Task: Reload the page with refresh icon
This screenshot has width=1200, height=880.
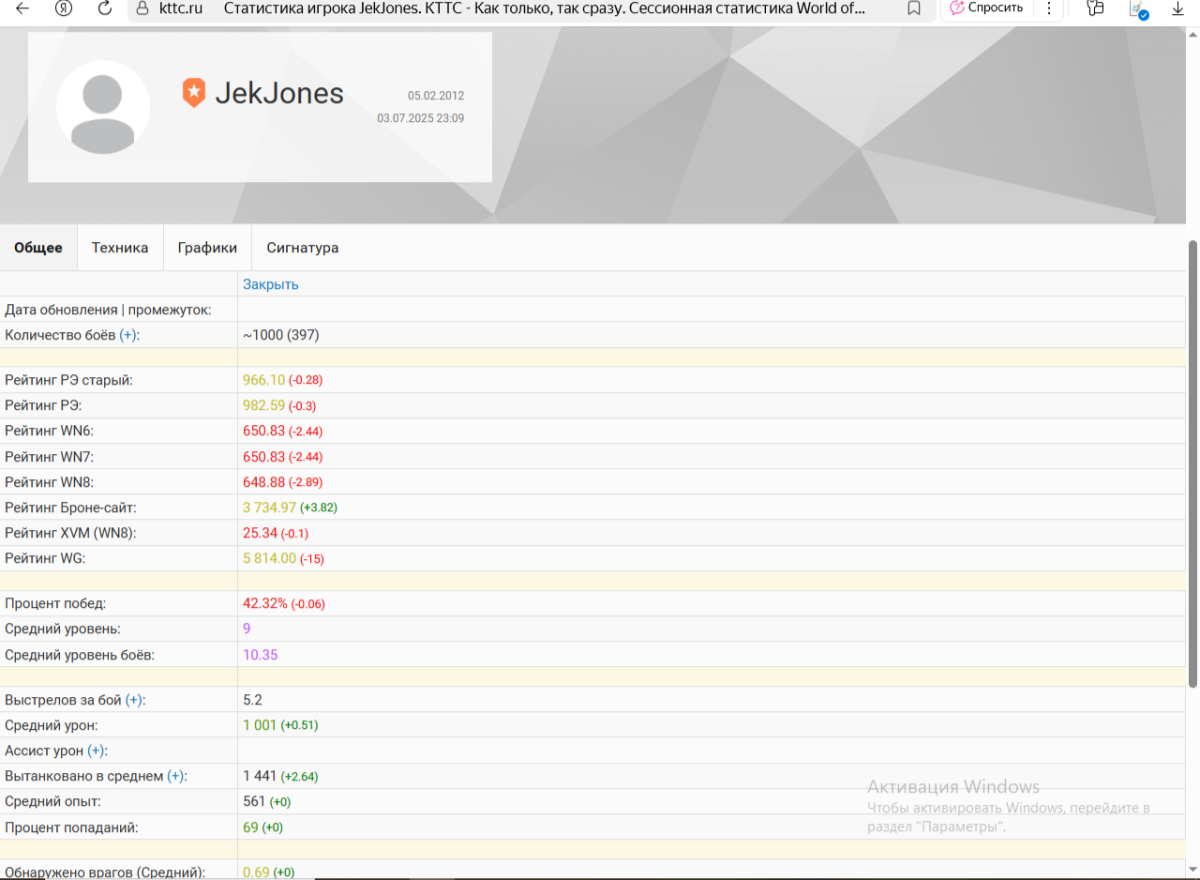Action: (105, 8)
